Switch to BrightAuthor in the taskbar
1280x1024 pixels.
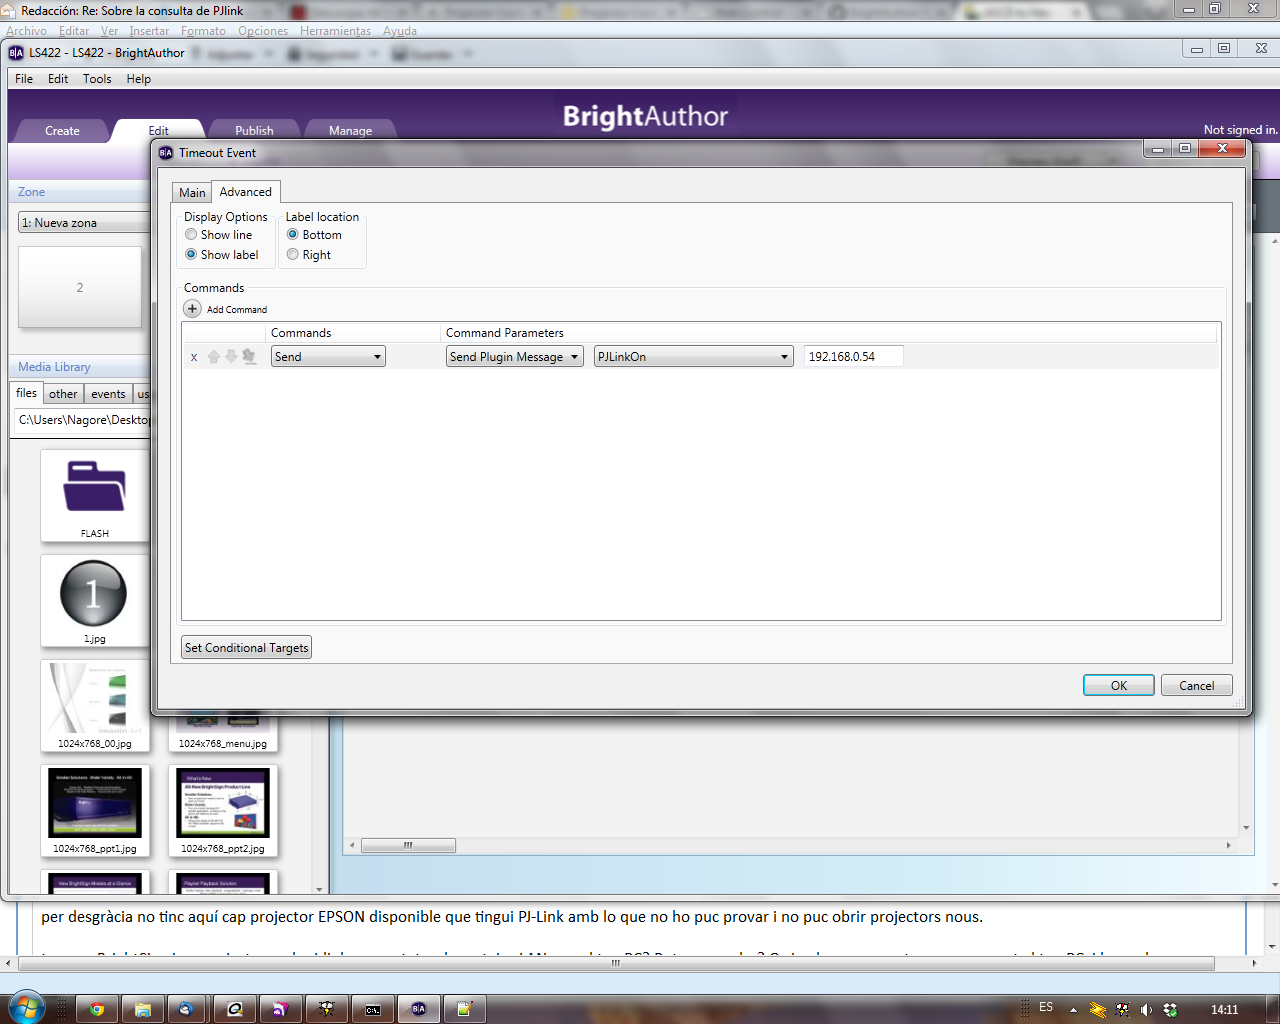click(x=418, y=1009)
